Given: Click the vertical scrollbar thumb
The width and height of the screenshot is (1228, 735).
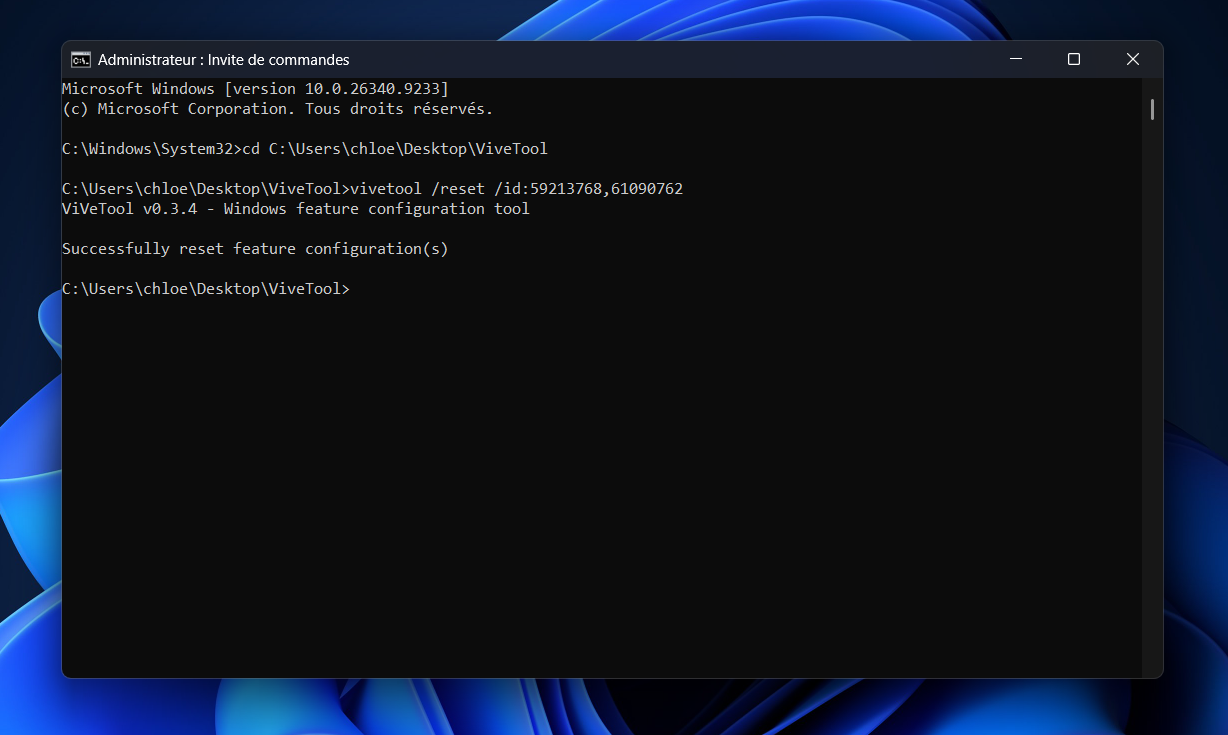Looking at the screenshot, I should click(x=1152, y=109).
